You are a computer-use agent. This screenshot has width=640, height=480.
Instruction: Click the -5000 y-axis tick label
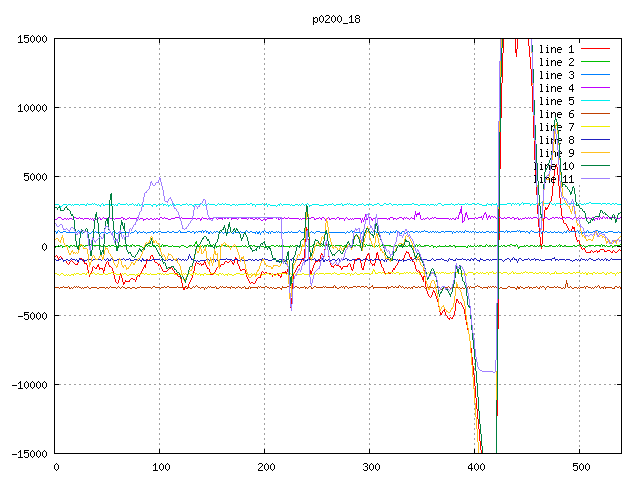(31, 316)
